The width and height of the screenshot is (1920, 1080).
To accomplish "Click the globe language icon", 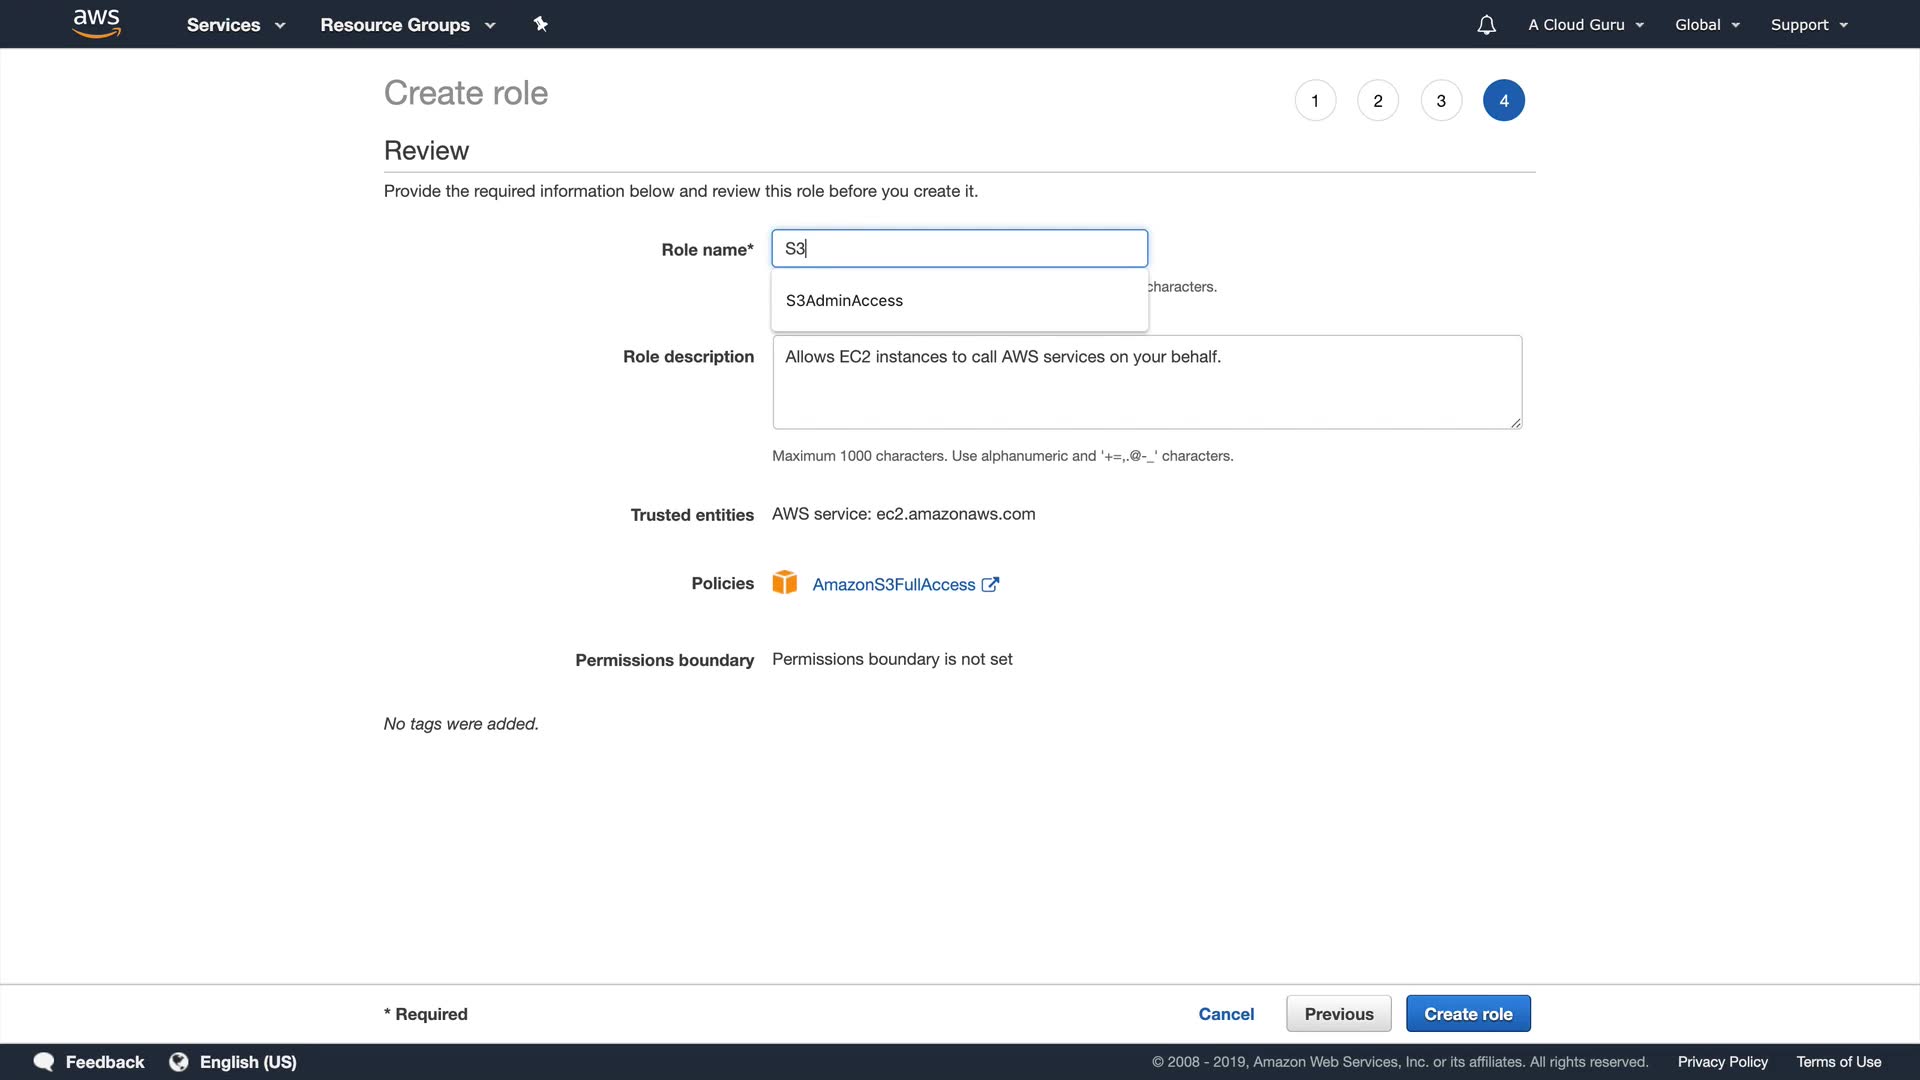I will [179, 1062].
